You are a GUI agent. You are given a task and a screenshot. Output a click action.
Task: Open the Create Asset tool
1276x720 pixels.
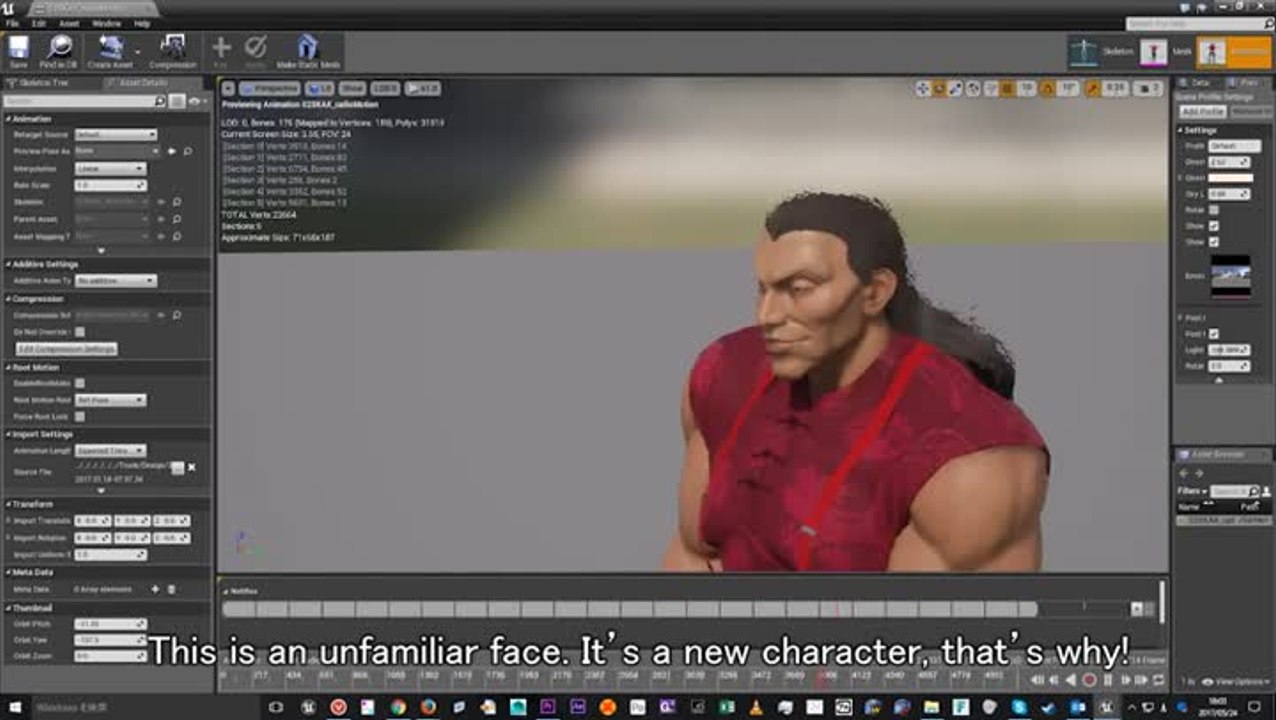(x=109, y=51)
